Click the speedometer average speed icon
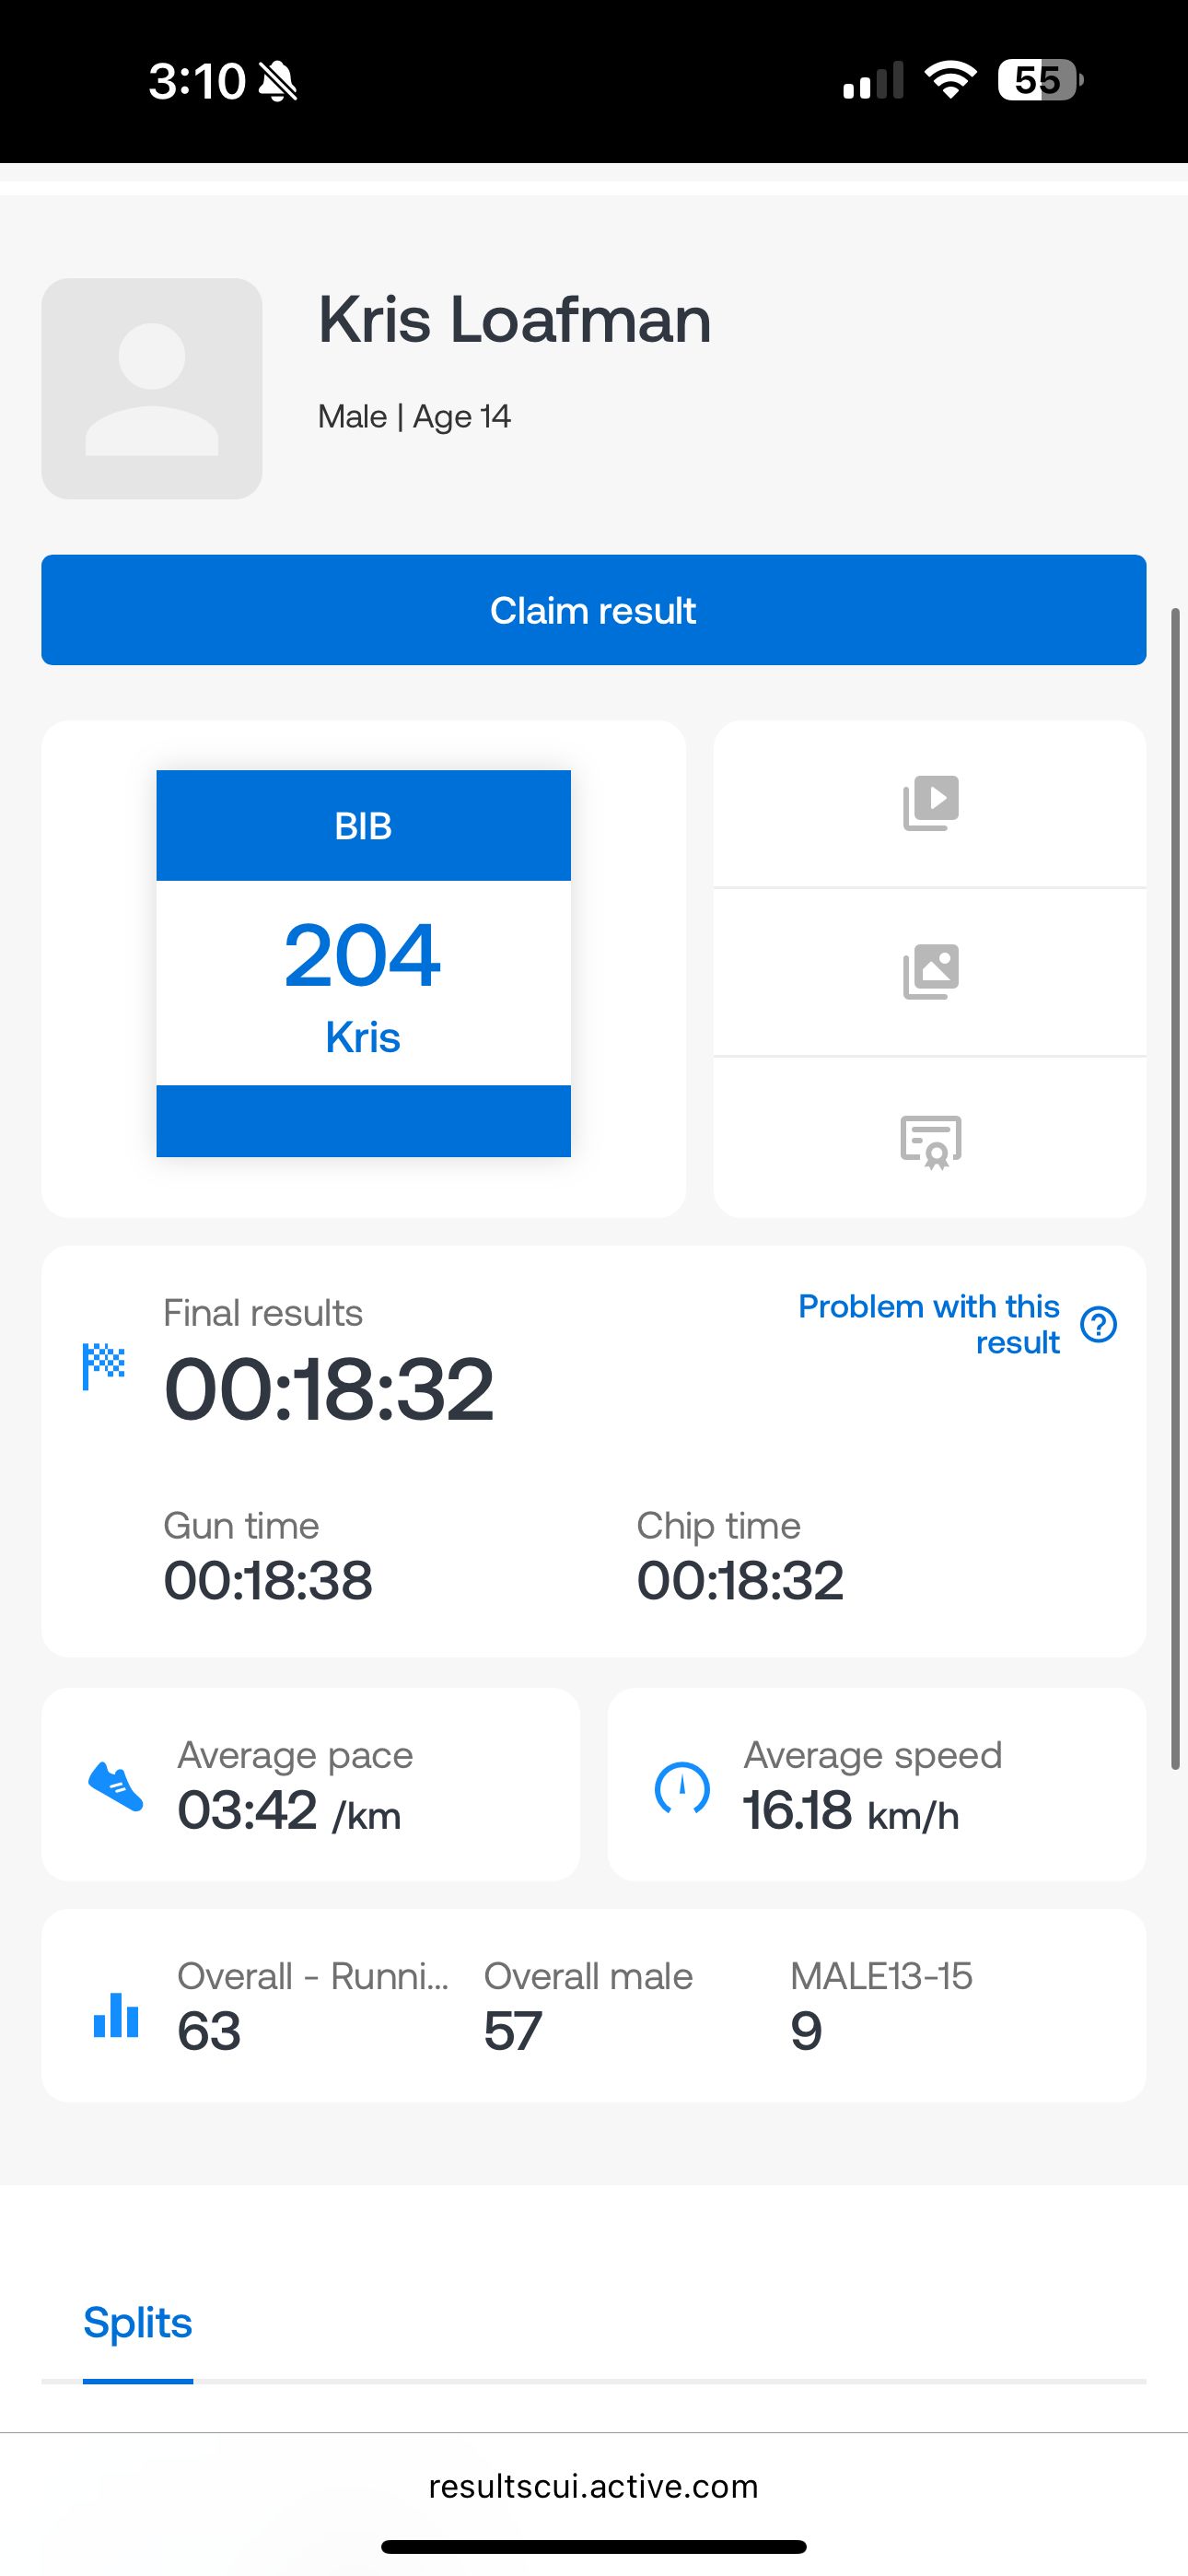 click(x=682, y=1787)
